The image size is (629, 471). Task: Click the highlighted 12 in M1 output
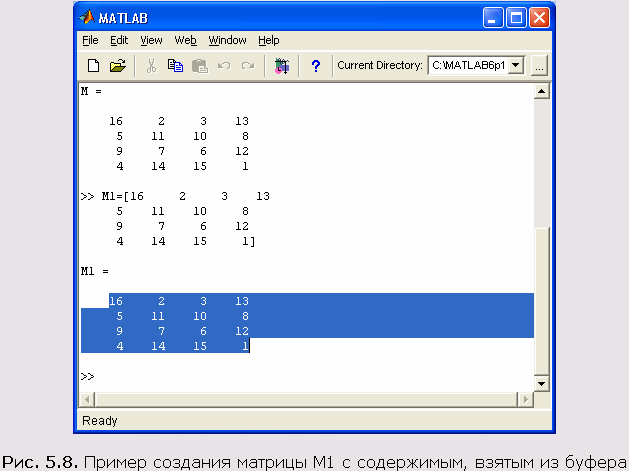pos(242,331)
